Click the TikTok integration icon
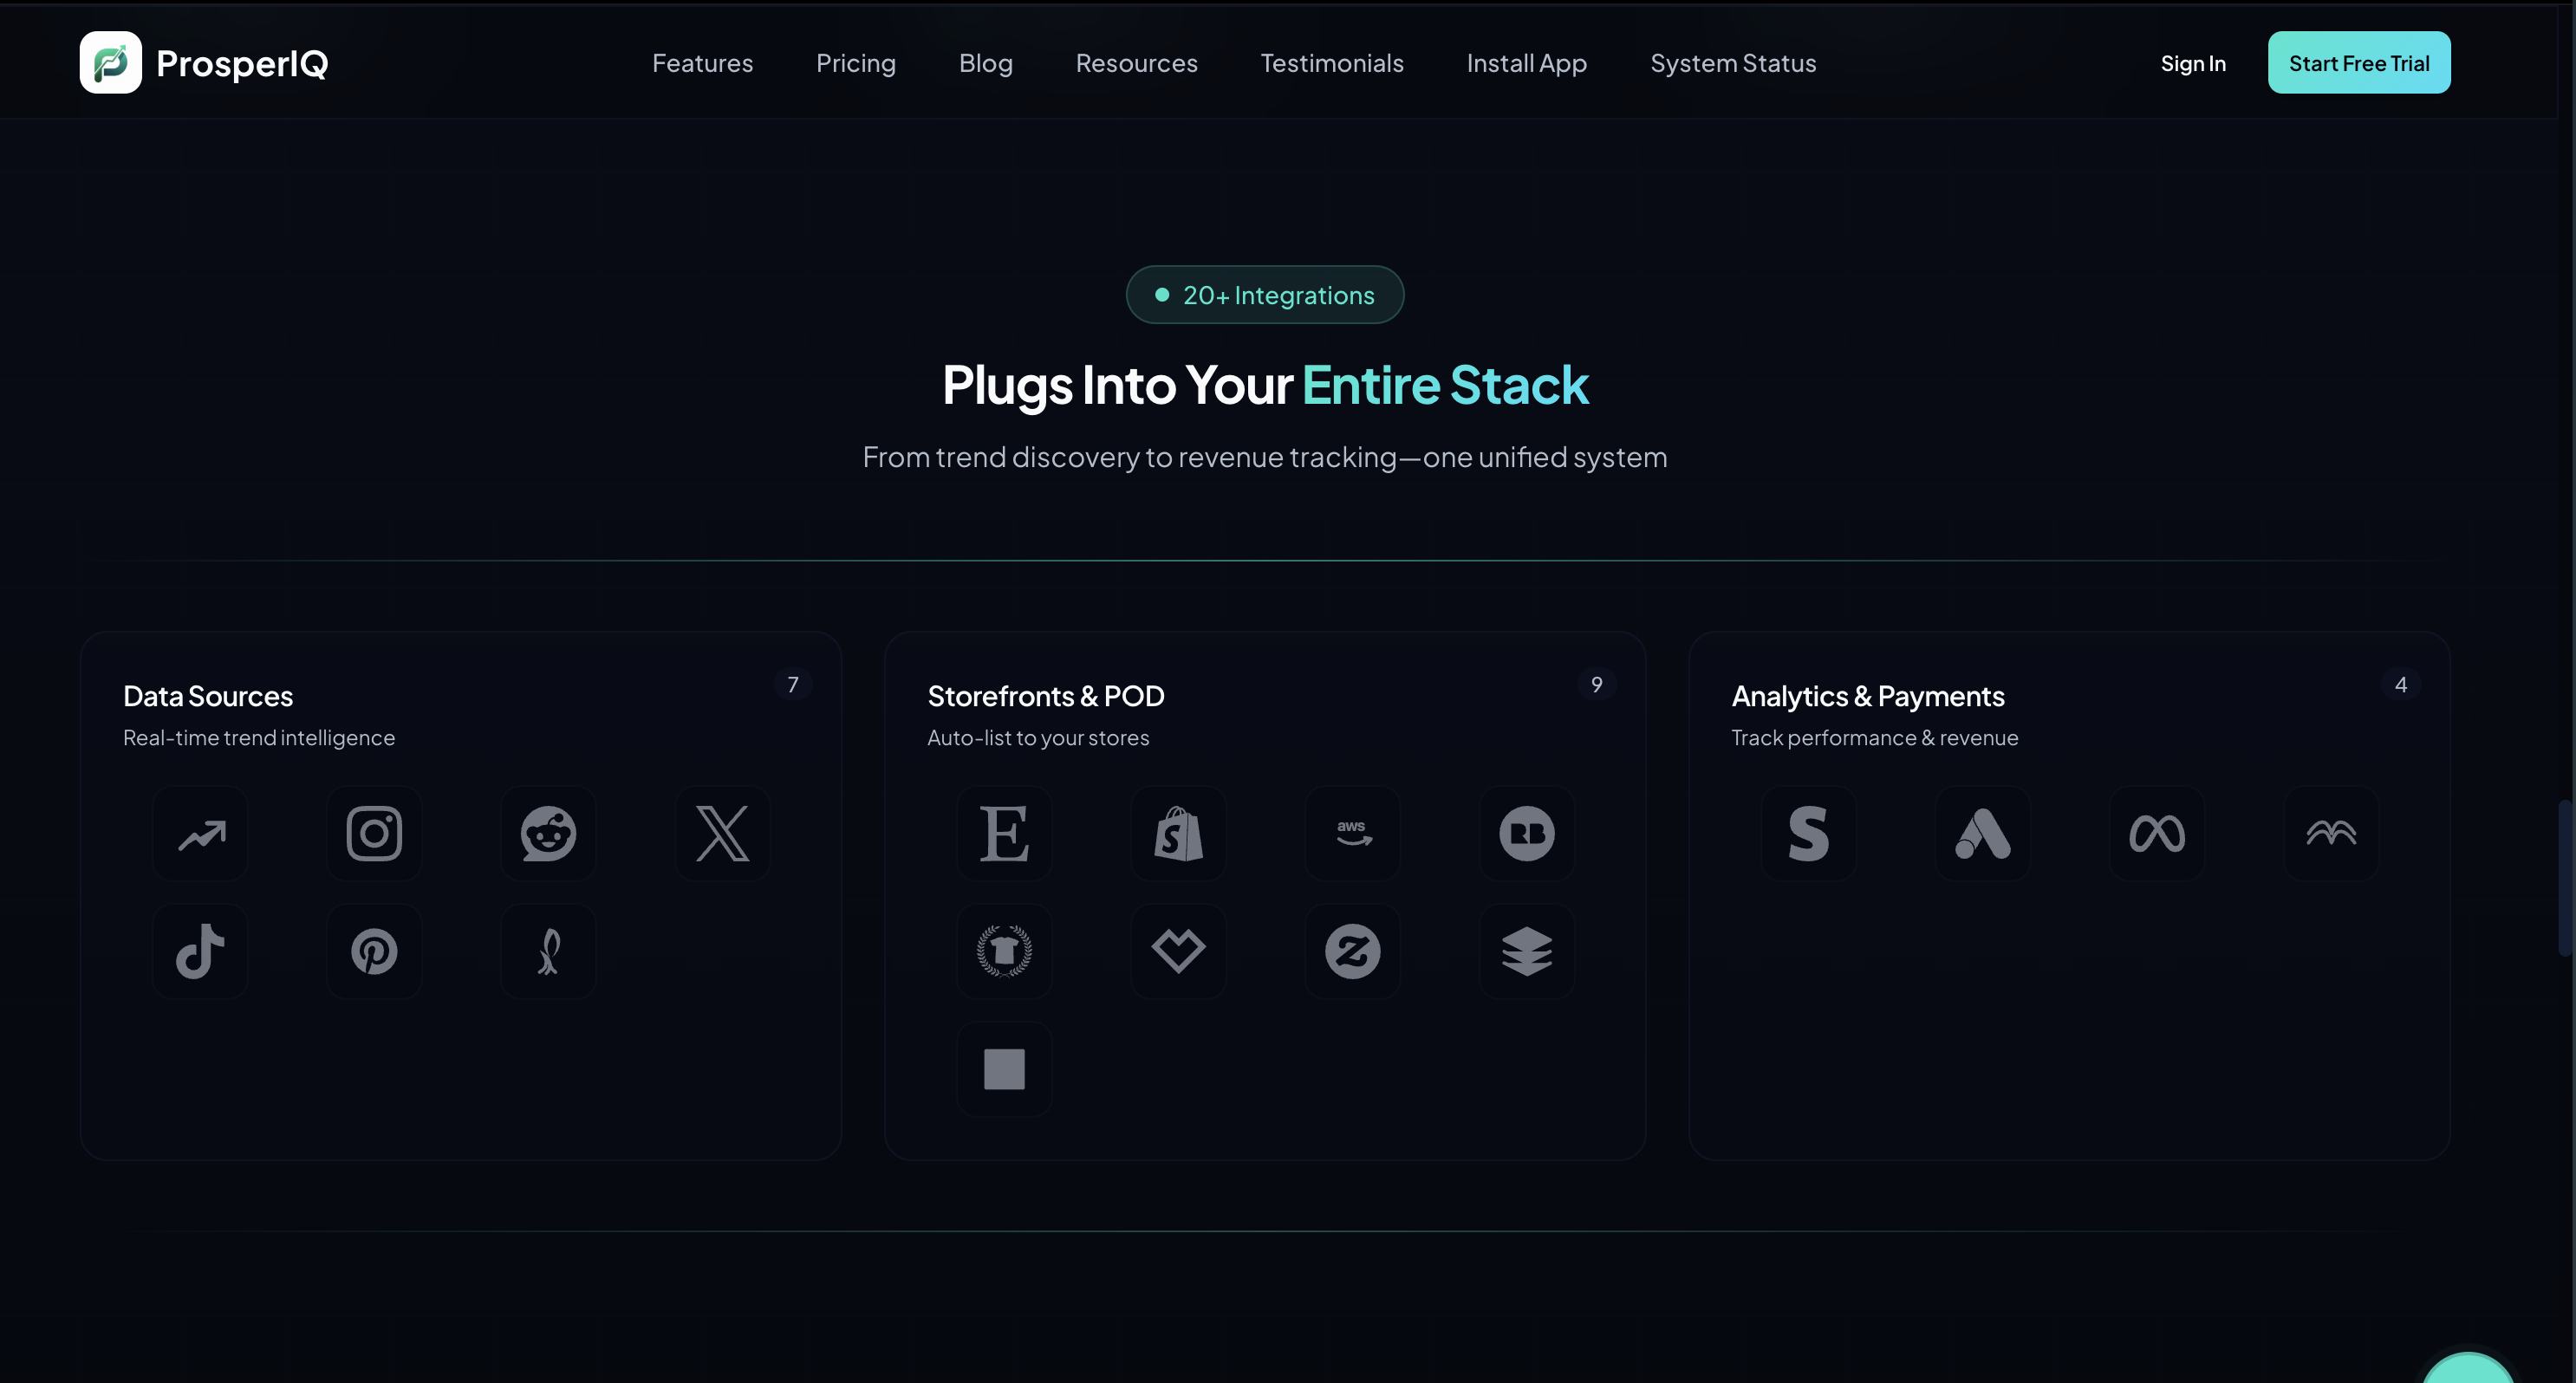 pyautogui.click(x=200, y=951)
